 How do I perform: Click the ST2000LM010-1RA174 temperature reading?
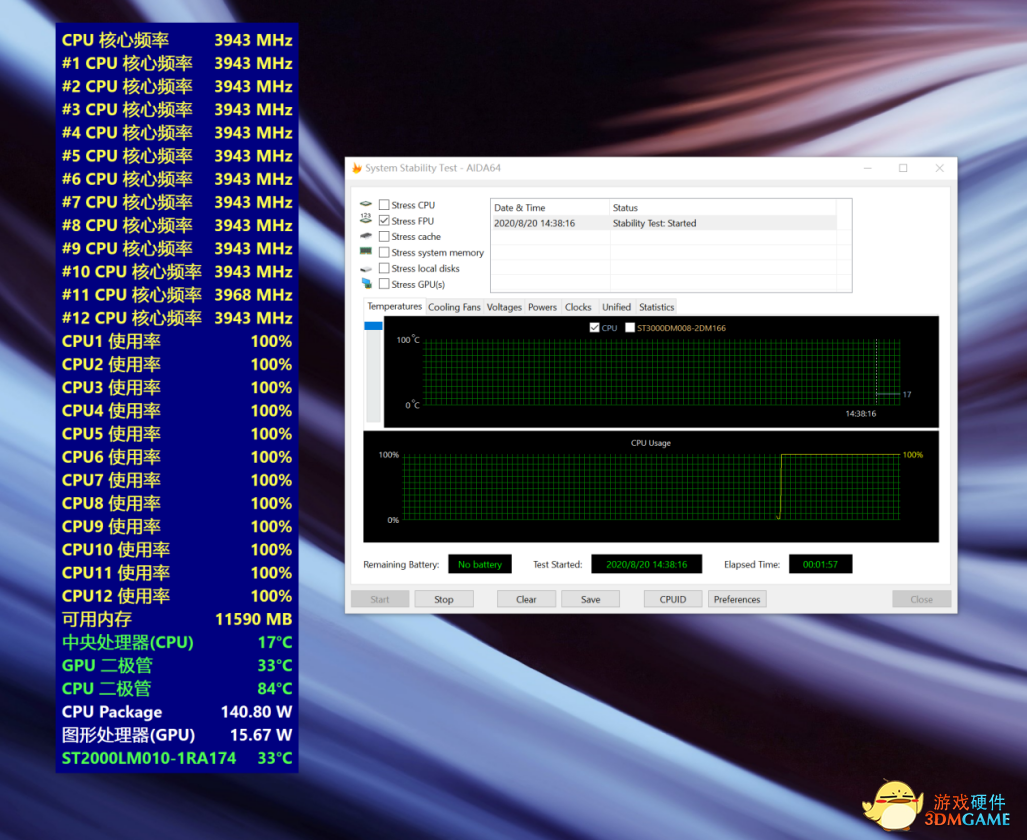pyautogui.click(x=177, y=759)
